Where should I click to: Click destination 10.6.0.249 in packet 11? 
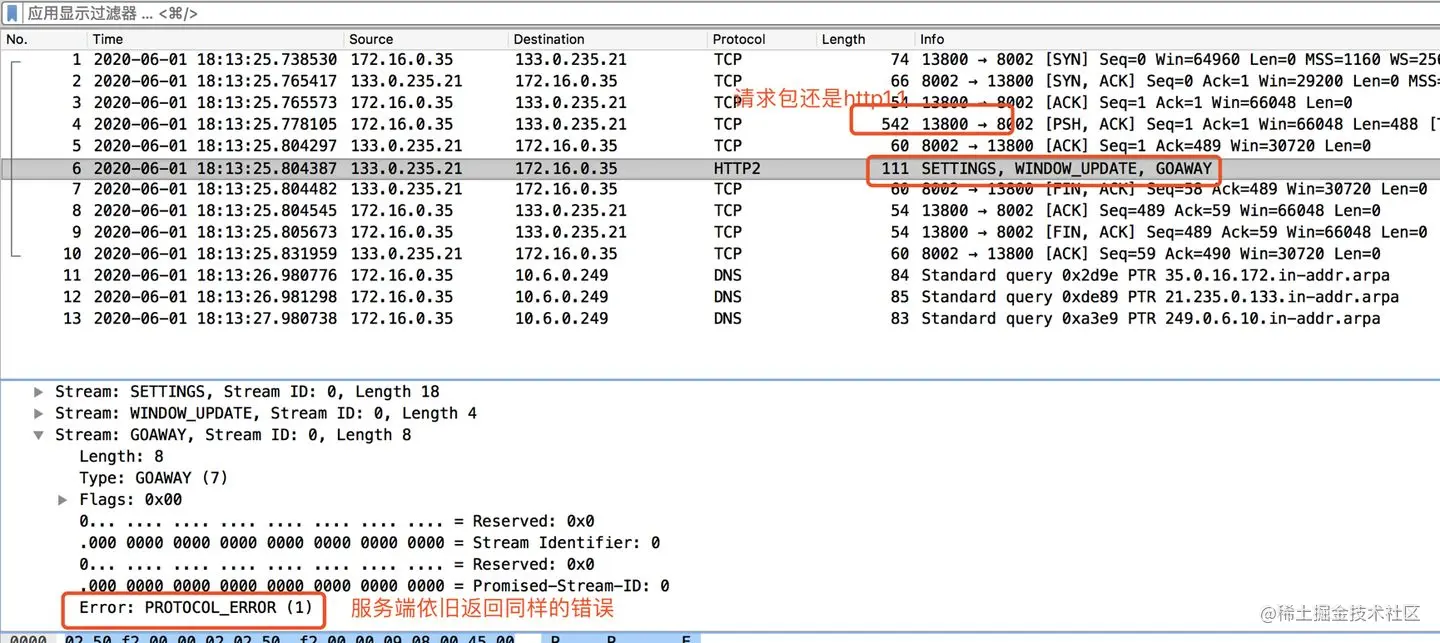tap(562, 275)
